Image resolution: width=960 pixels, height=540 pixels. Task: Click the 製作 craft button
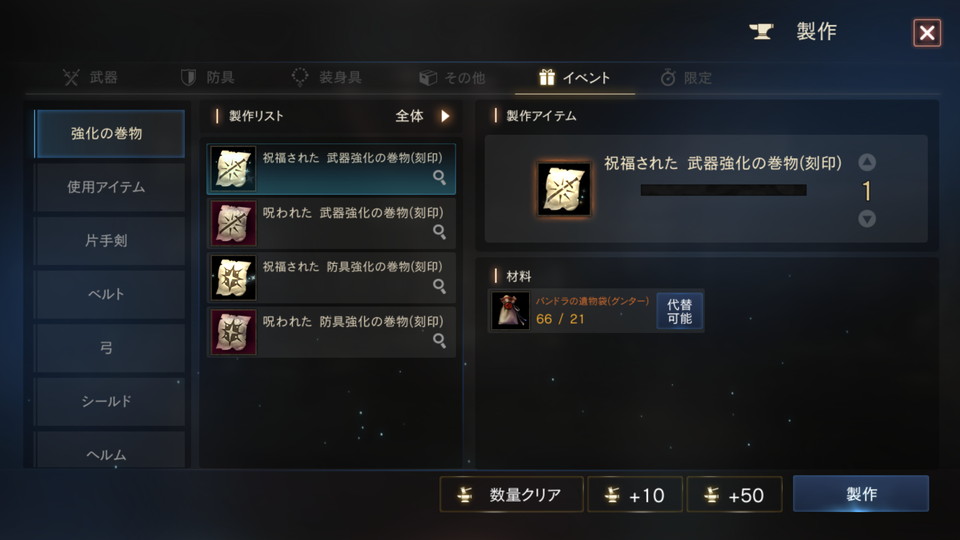(861, 493)
